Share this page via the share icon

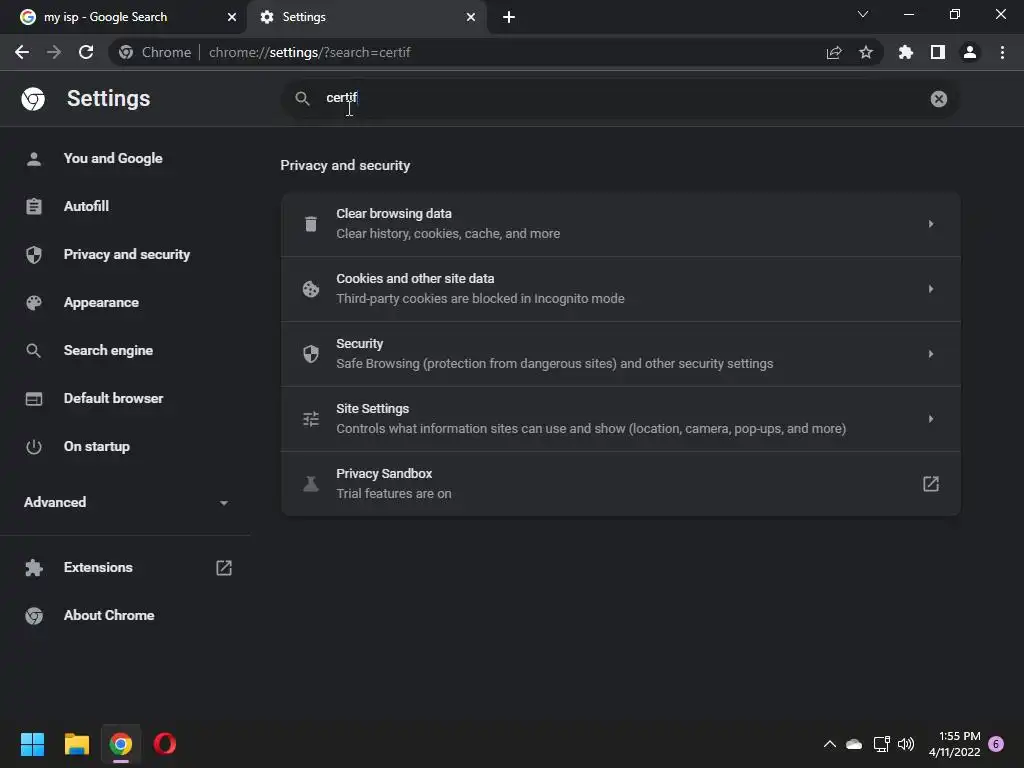[834, 52]
